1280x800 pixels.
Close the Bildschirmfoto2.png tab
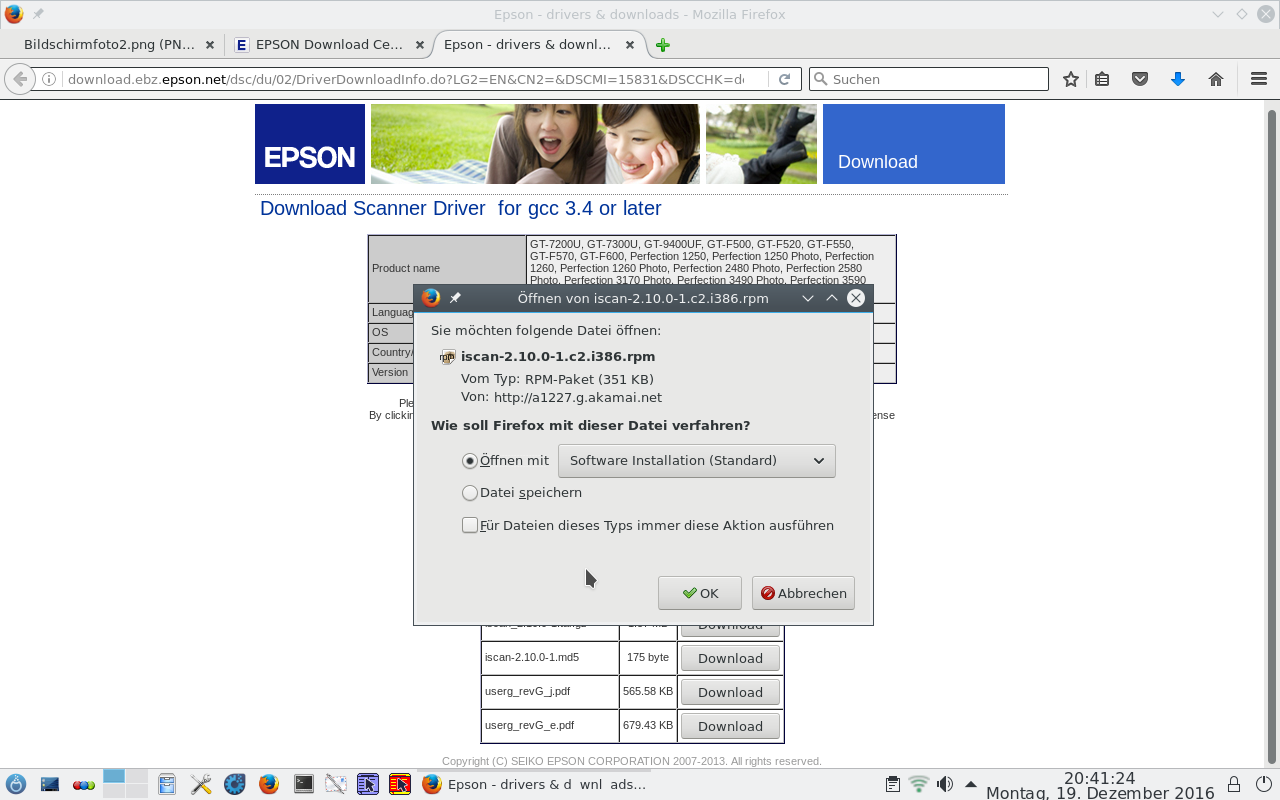pos(209,45)
